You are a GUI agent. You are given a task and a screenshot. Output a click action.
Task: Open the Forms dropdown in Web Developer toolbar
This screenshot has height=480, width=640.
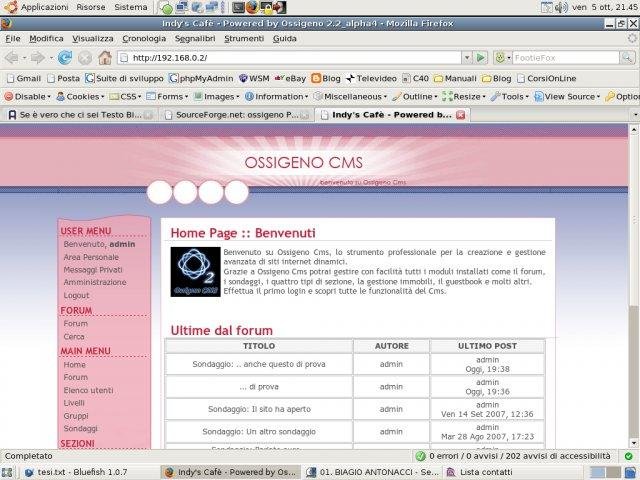(167, 97)
